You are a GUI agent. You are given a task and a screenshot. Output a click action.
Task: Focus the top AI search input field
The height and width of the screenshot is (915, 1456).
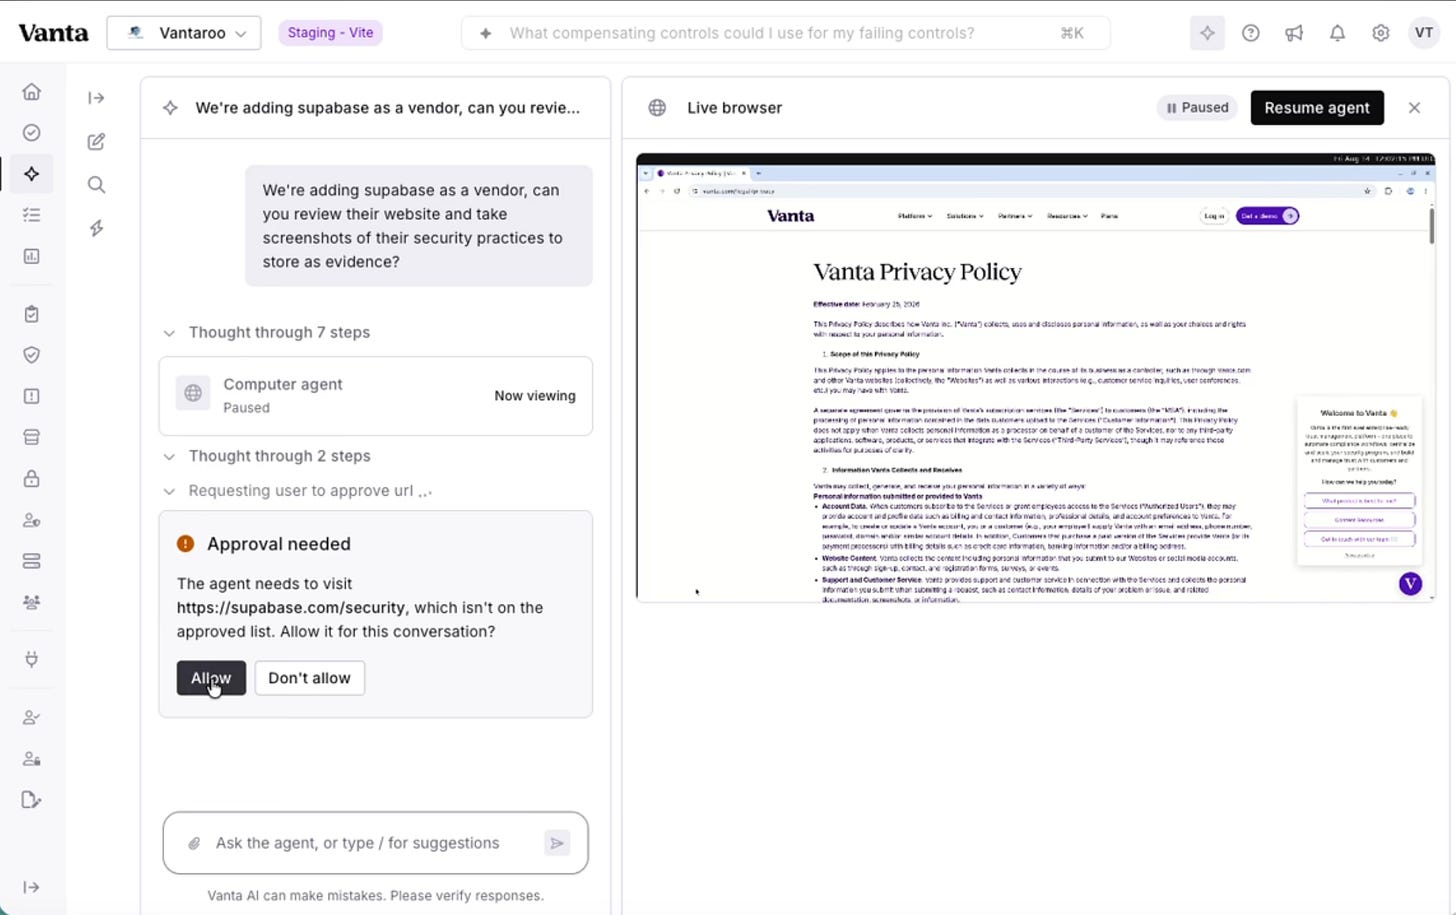(x=785, y=33)
